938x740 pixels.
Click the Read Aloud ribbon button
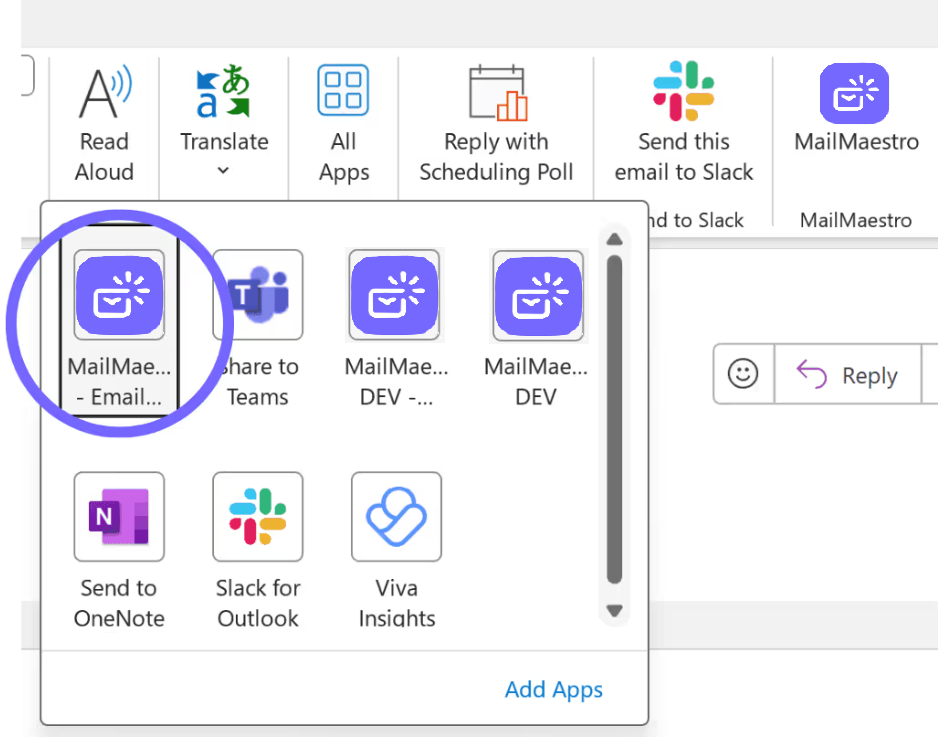point(104,124)
